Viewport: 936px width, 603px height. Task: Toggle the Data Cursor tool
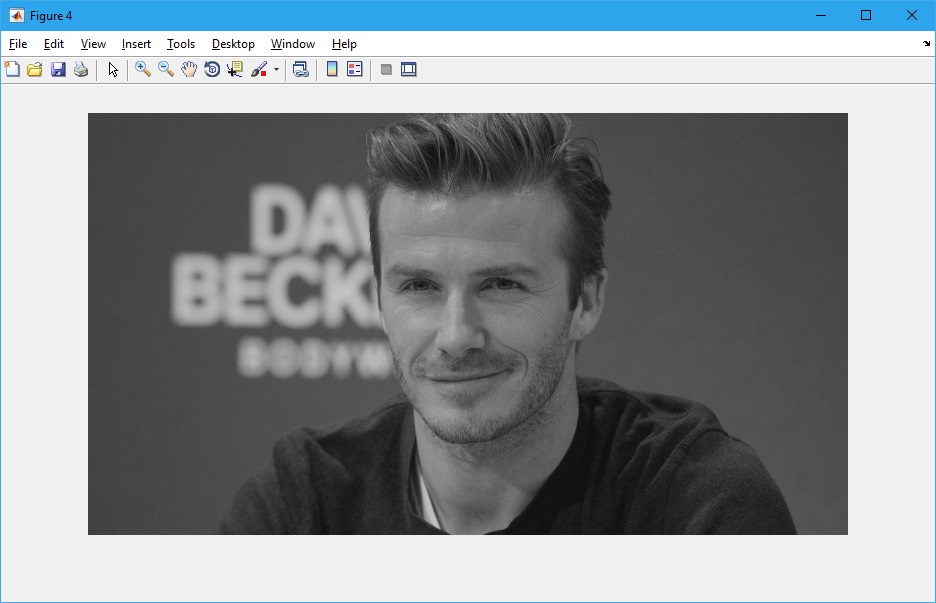235,69
